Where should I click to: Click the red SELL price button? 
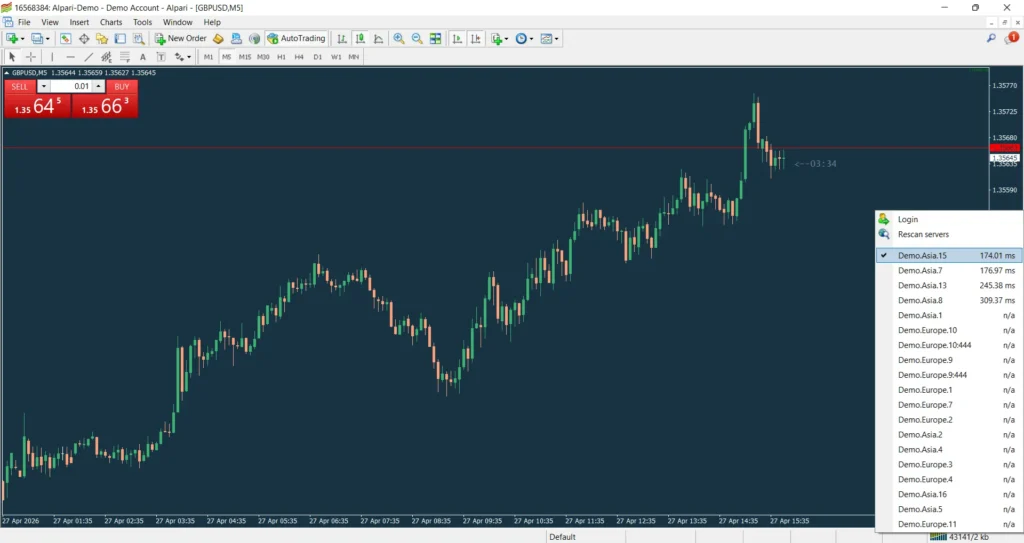(37, 106)
